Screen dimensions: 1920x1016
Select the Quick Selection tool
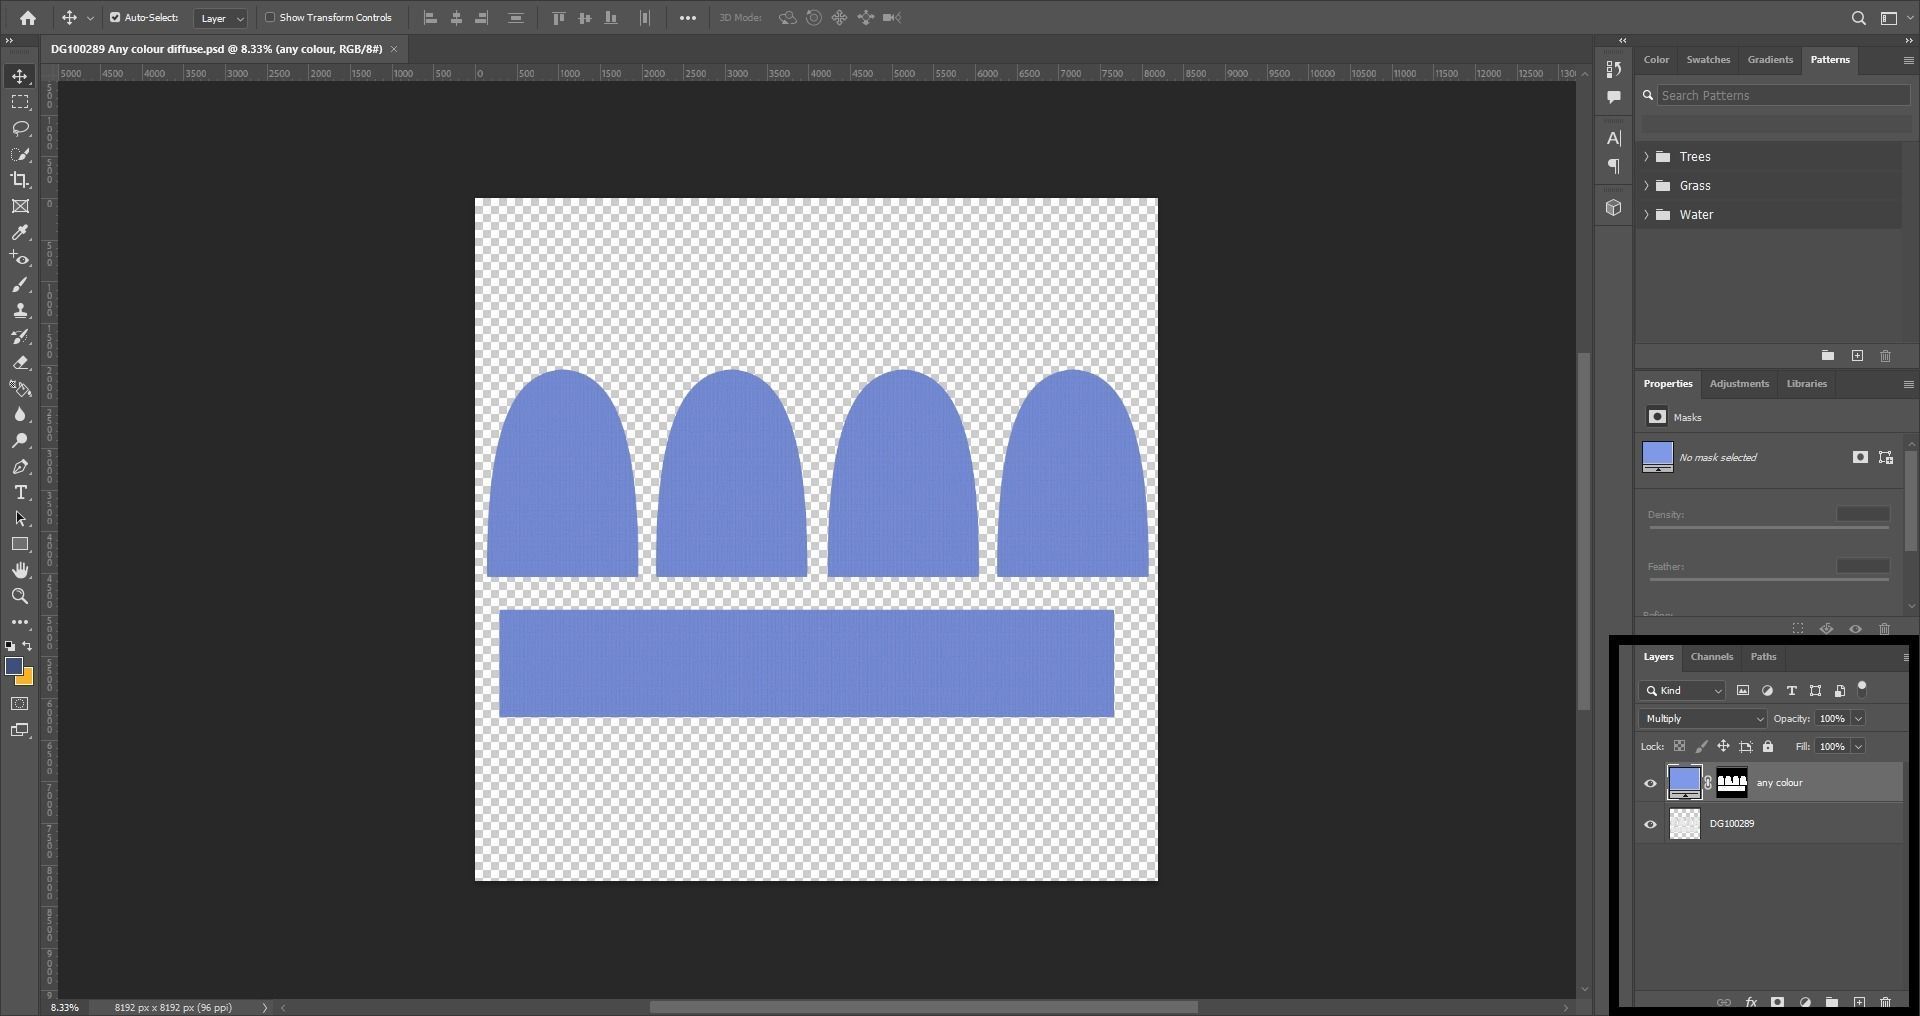20,154
